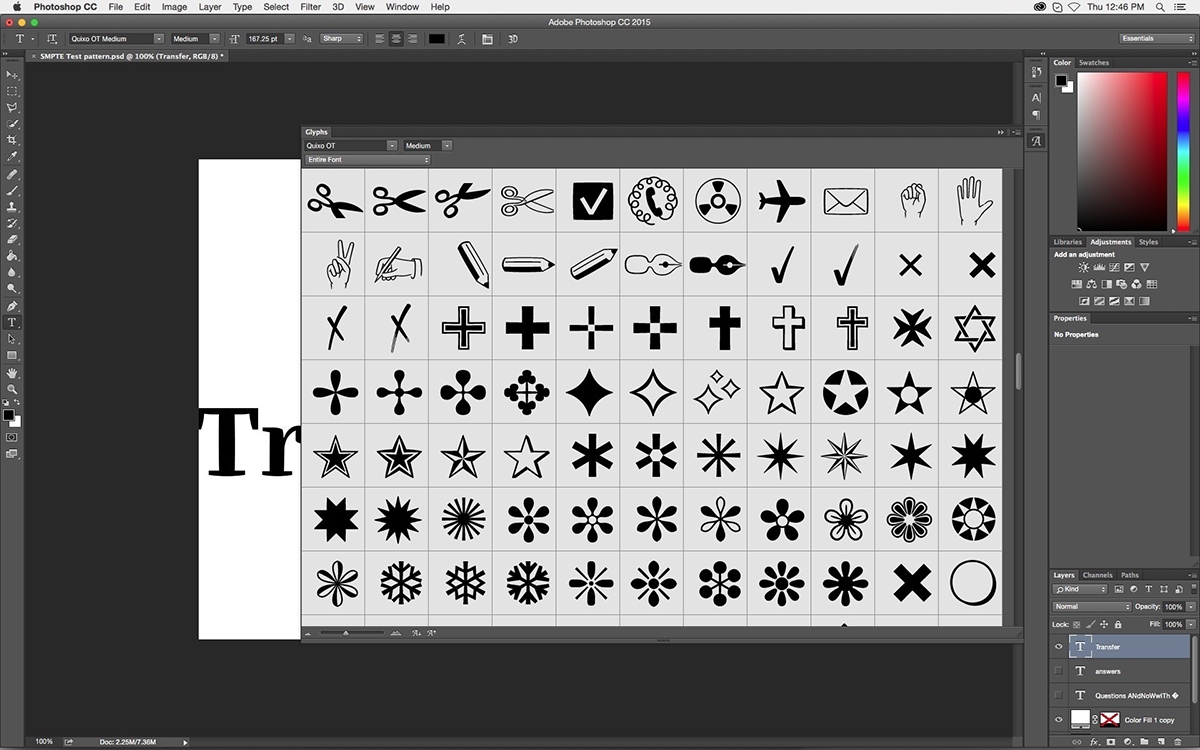
Task: Toggle lock transparent pixels
Action: (1077, 624)
